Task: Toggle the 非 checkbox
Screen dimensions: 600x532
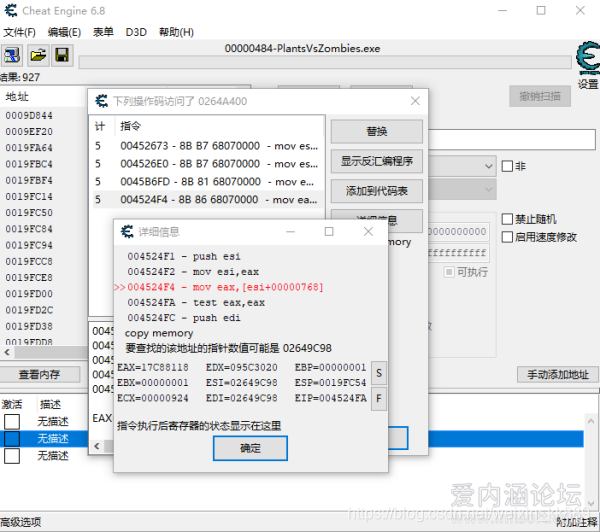Action: click(x=507, y=166)
